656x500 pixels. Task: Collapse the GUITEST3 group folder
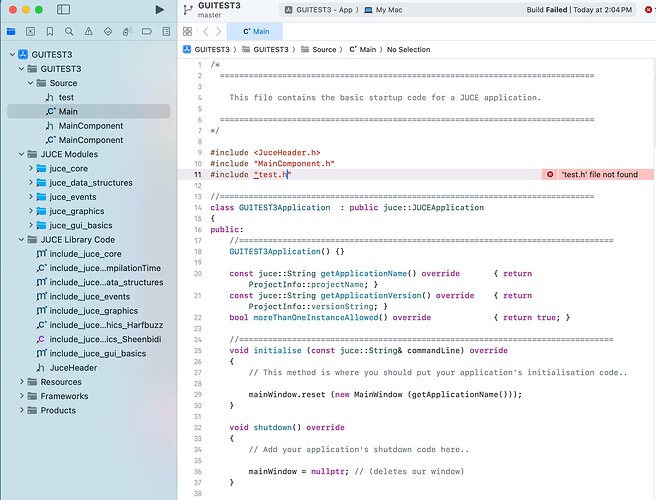click(x=21, y=69)
